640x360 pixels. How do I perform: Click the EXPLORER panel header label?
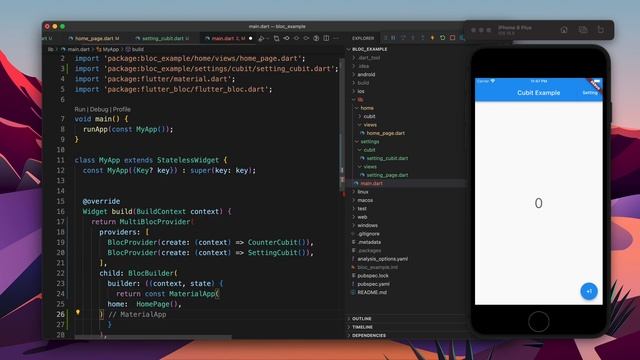point(363,38)
